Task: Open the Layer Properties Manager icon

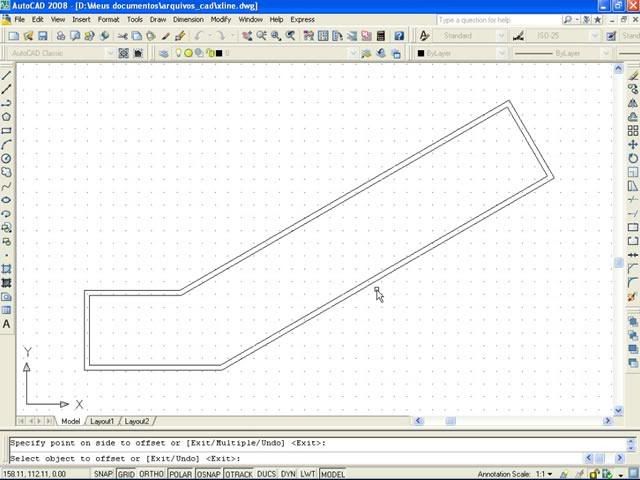Action: [164, 53]
